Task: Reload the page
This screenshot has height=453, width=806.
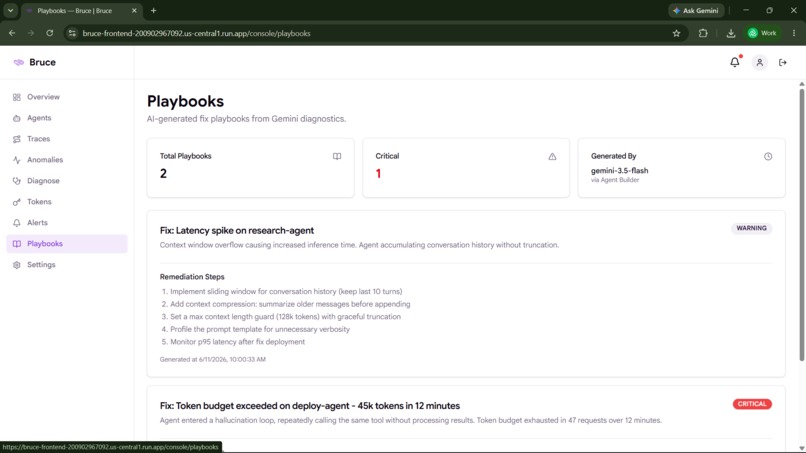Action: (49, 33)
